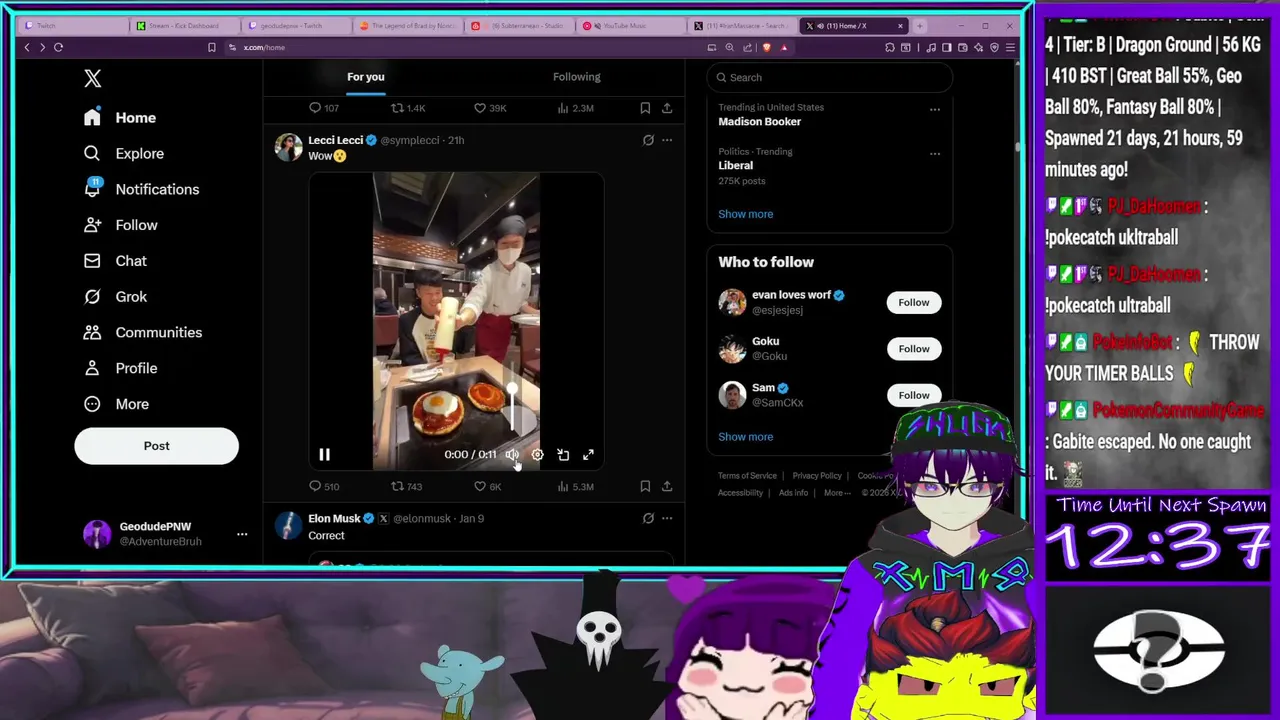This screenshot has width=1280, height=720.
Task: Show more trending topics
Action: pos(745,214)
